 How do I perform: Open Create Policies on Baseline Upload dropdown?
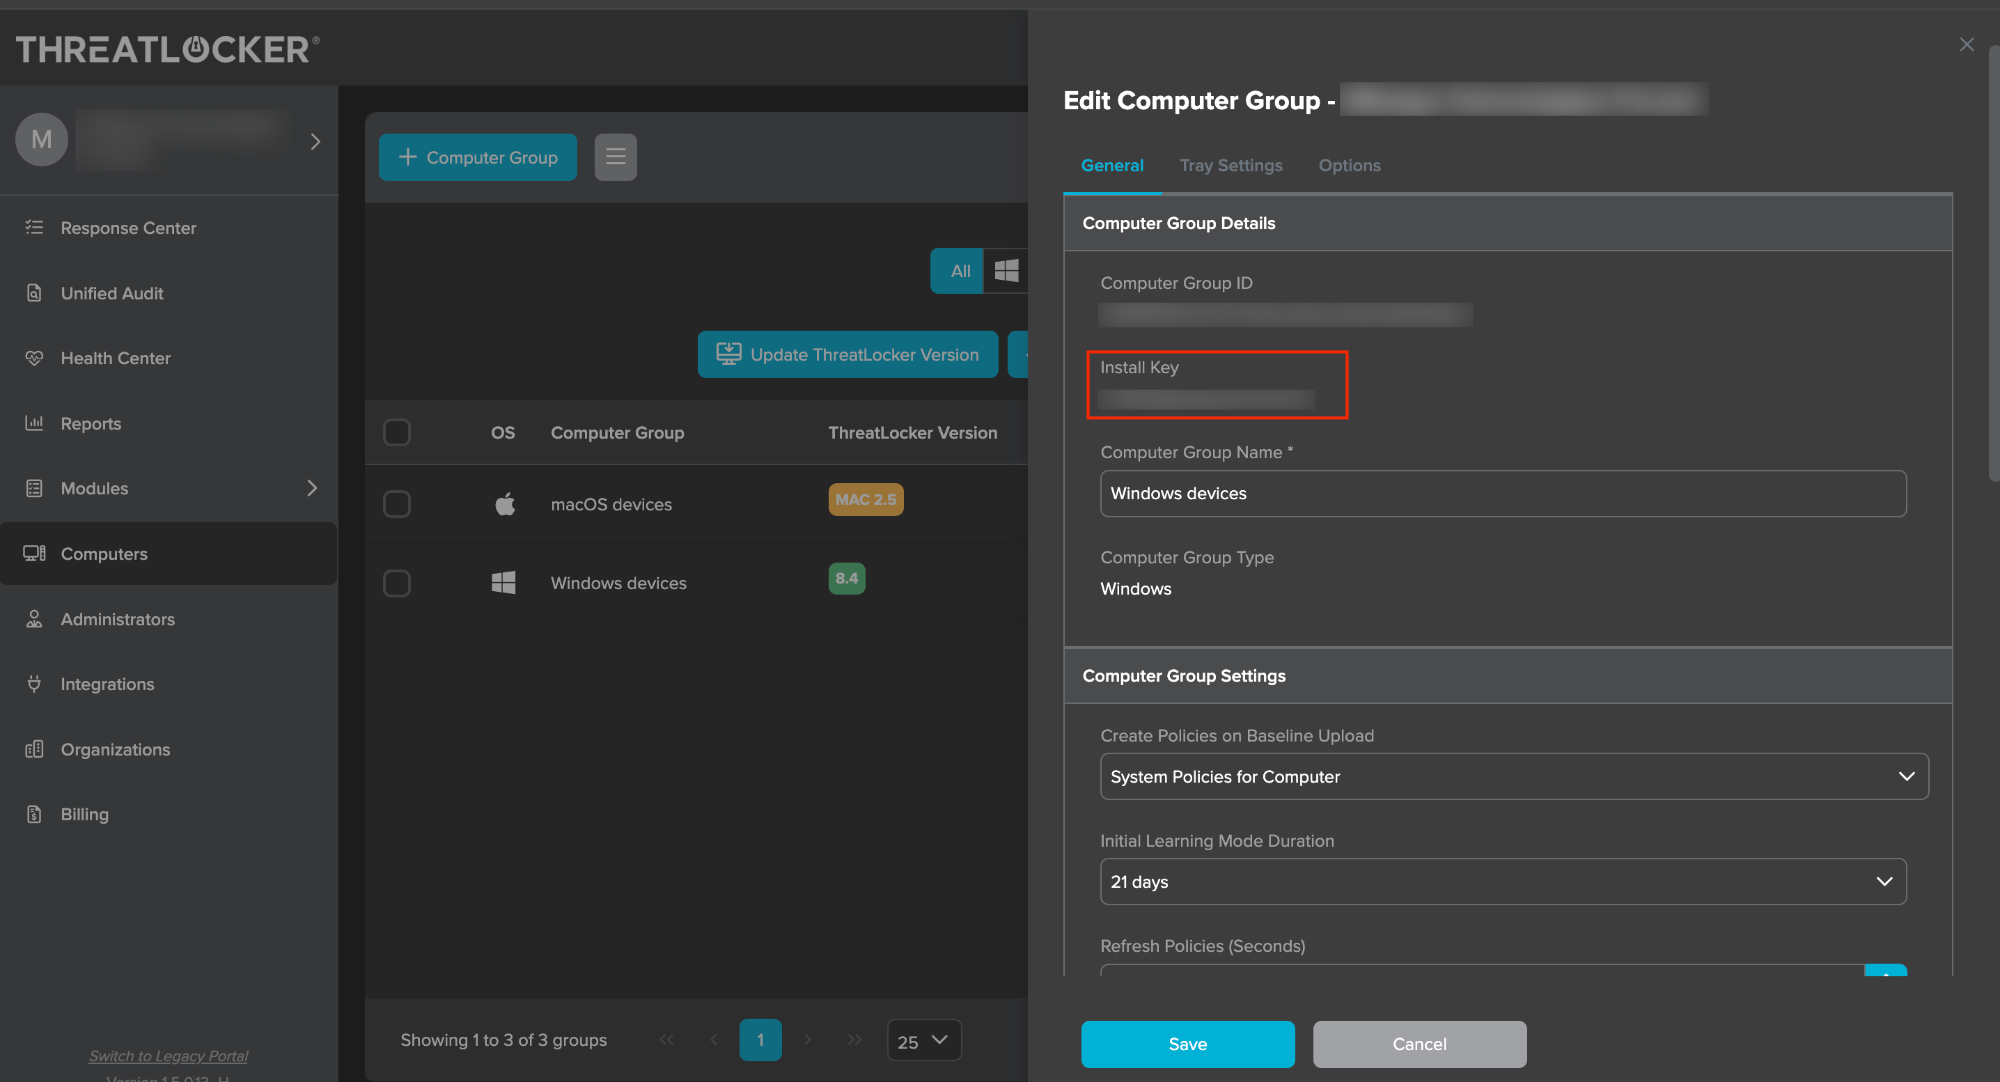click(x=1514, y=777)
